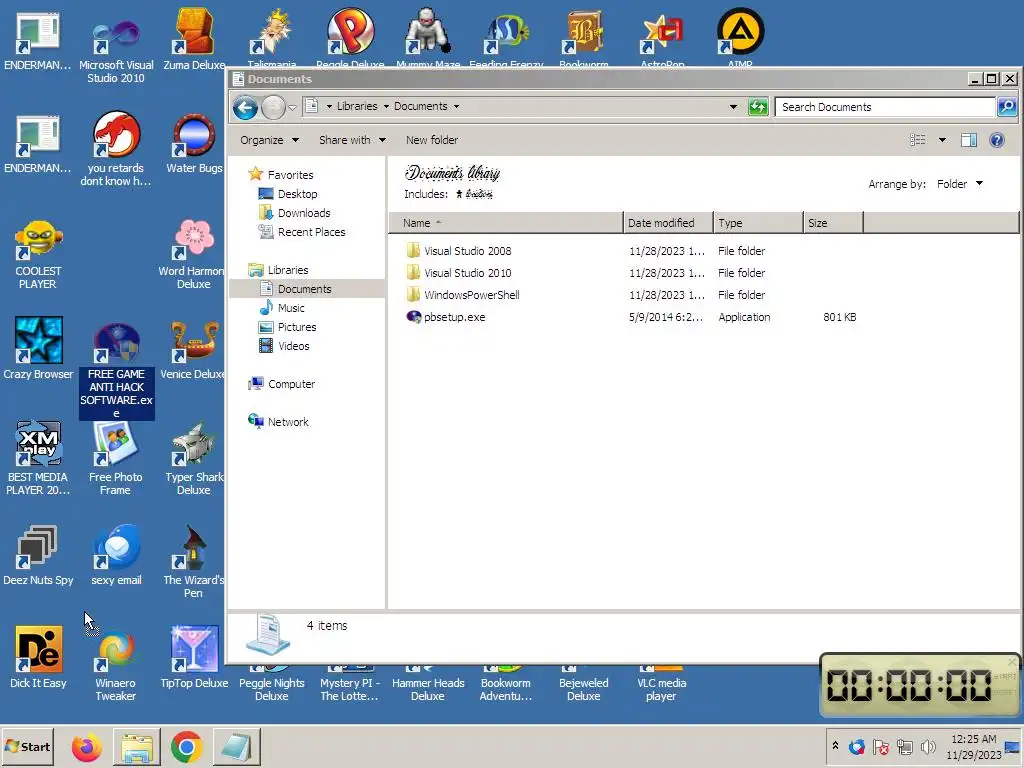Click the Back arrow in Documents window
This screenshot has height=768, width=1024.
(246, 108)
